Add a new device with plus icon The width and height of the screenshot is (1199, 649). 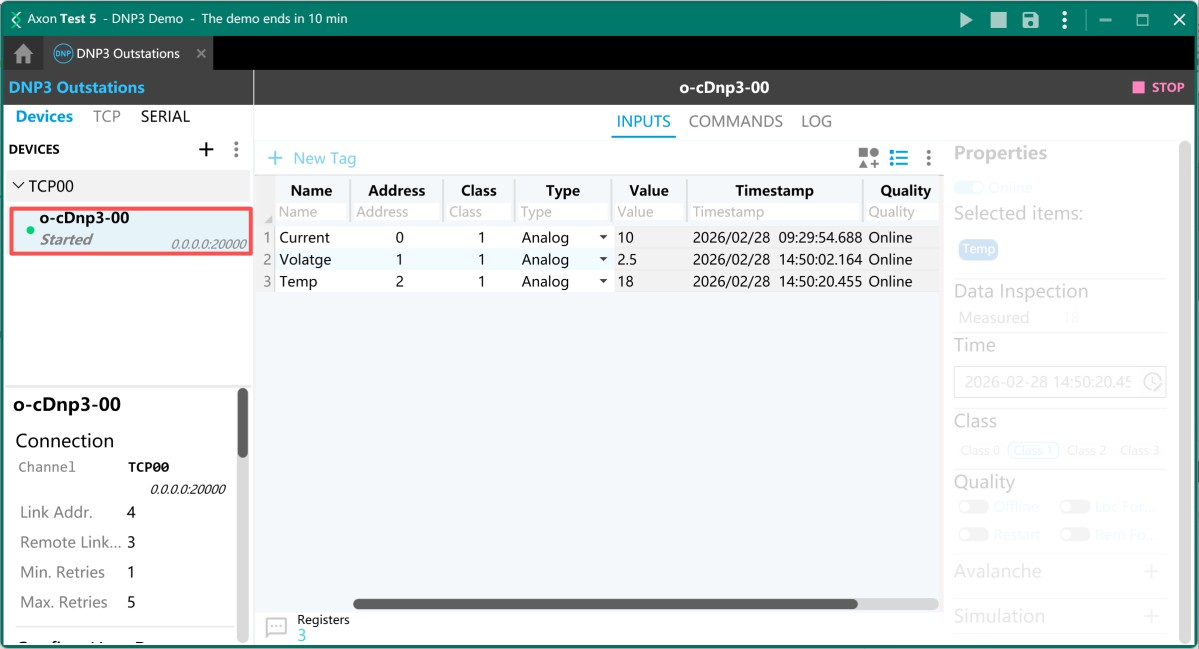tap(206, 149)
